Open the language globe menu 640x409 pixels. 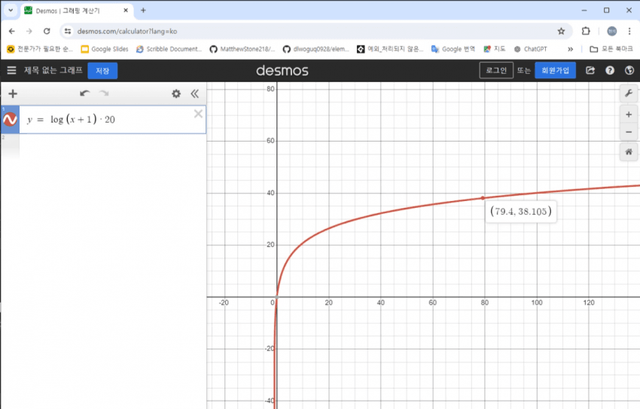pyautogui.click(x=627, y=70)
